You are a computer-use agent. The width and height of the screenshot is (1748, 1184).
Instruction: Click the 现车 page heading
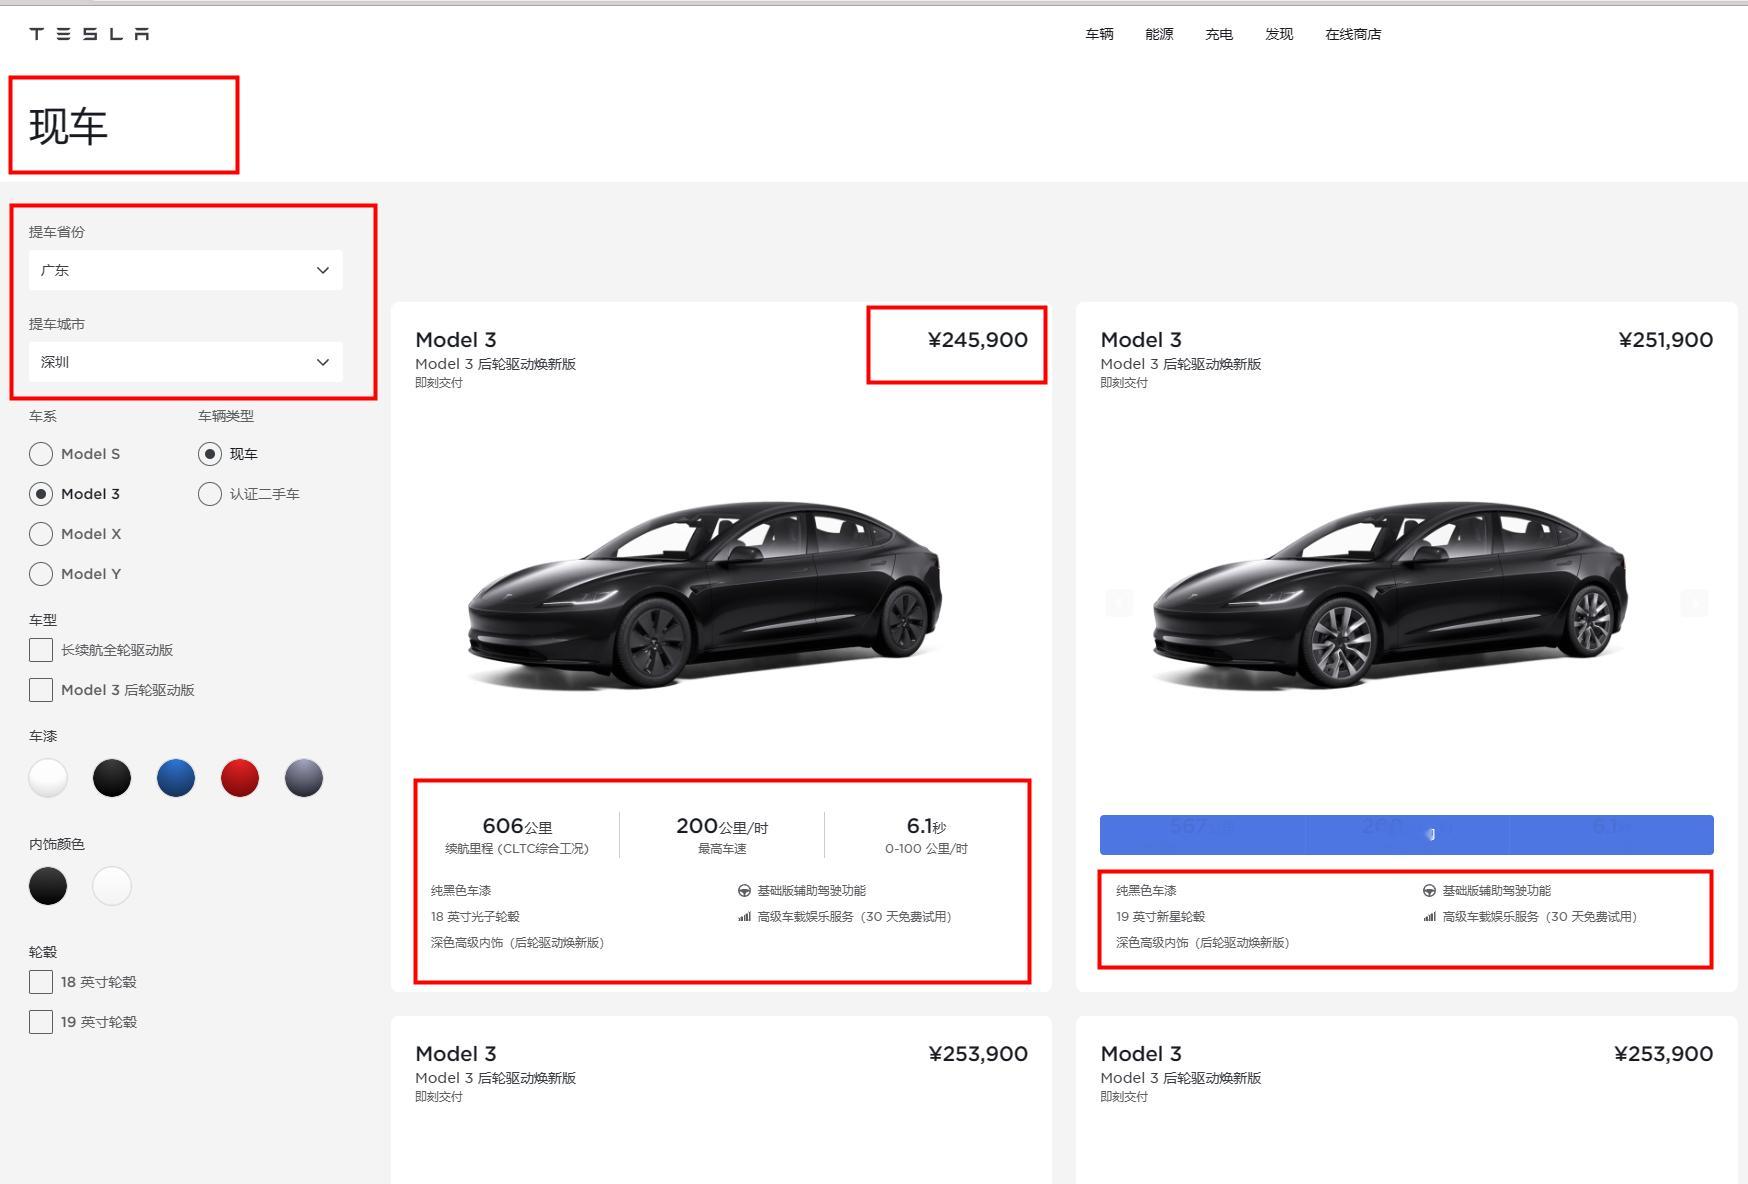click(68, 127)
